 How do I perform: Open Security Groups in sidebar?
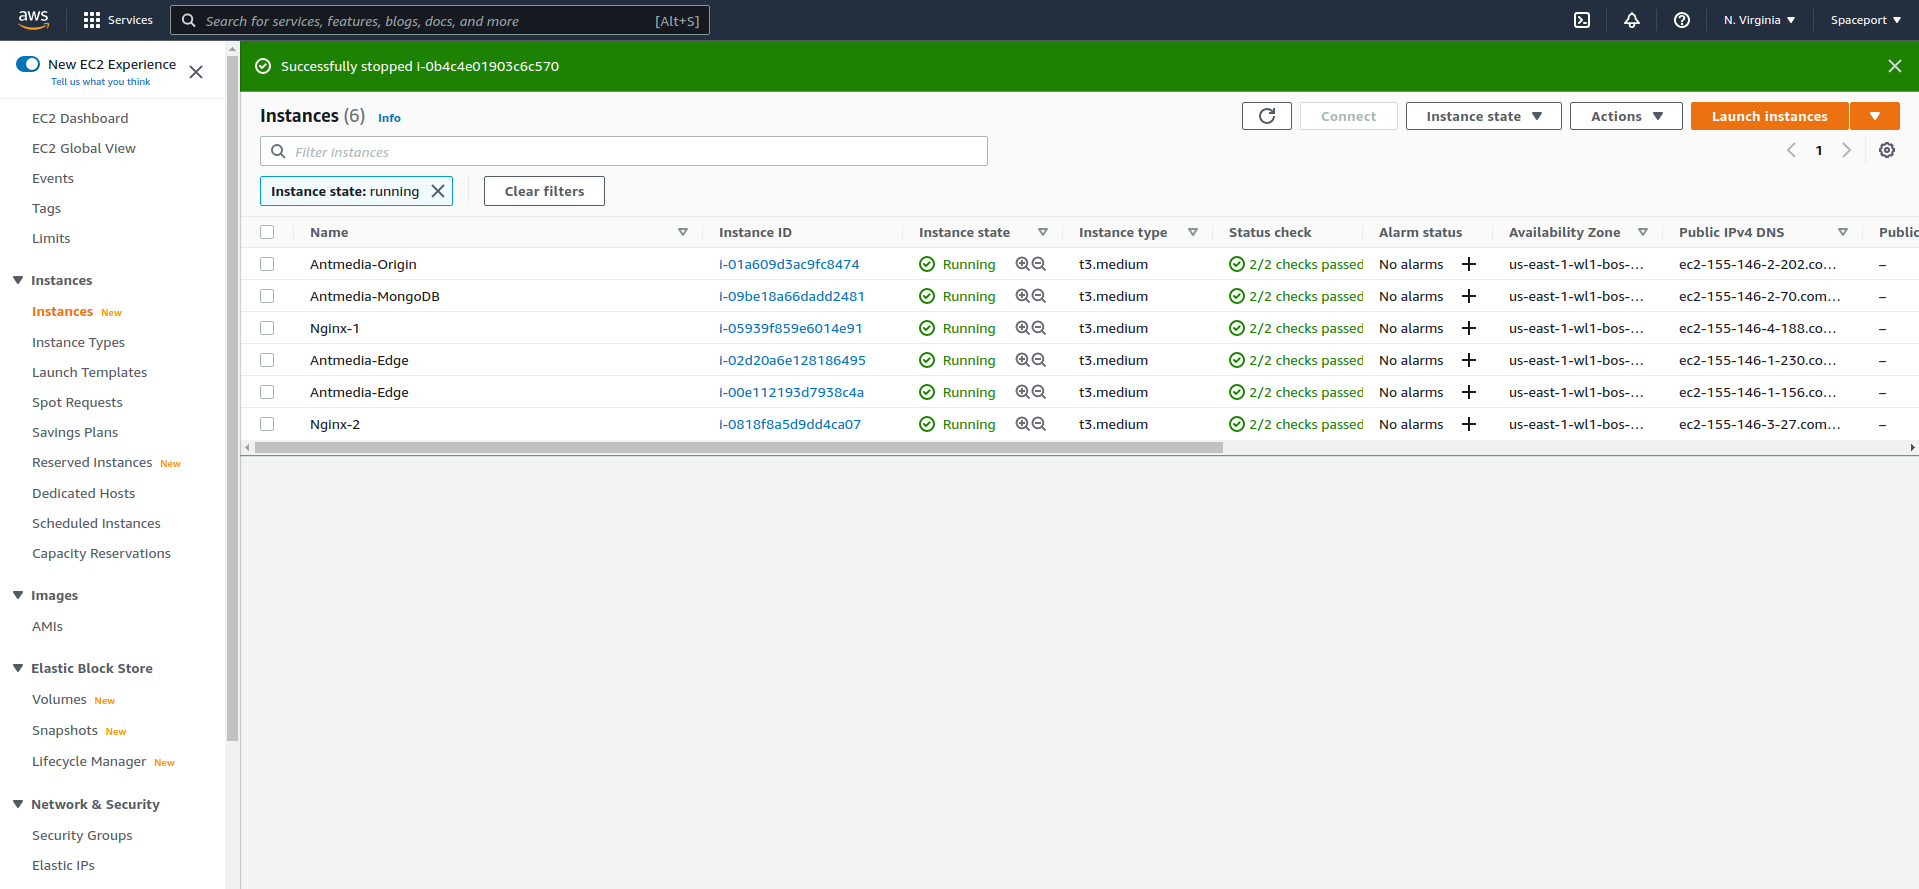82,835
